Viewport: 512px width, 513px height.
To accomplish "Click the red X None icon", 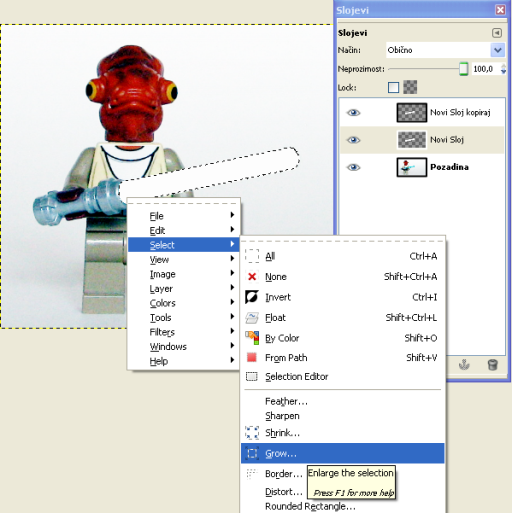I will click(x=252, y=277).
